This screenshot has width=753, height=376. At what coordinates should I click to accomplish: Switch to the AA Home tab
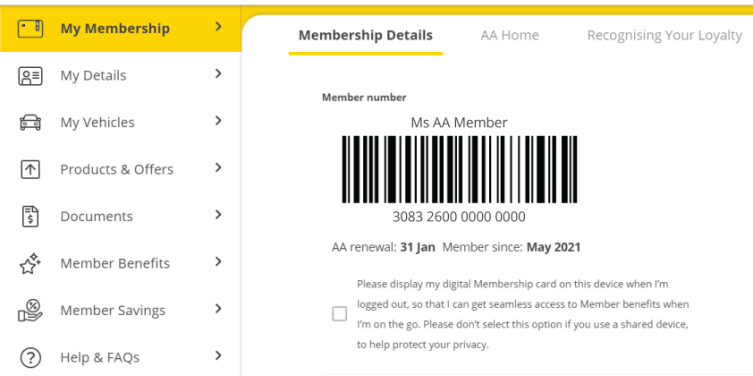510,35
